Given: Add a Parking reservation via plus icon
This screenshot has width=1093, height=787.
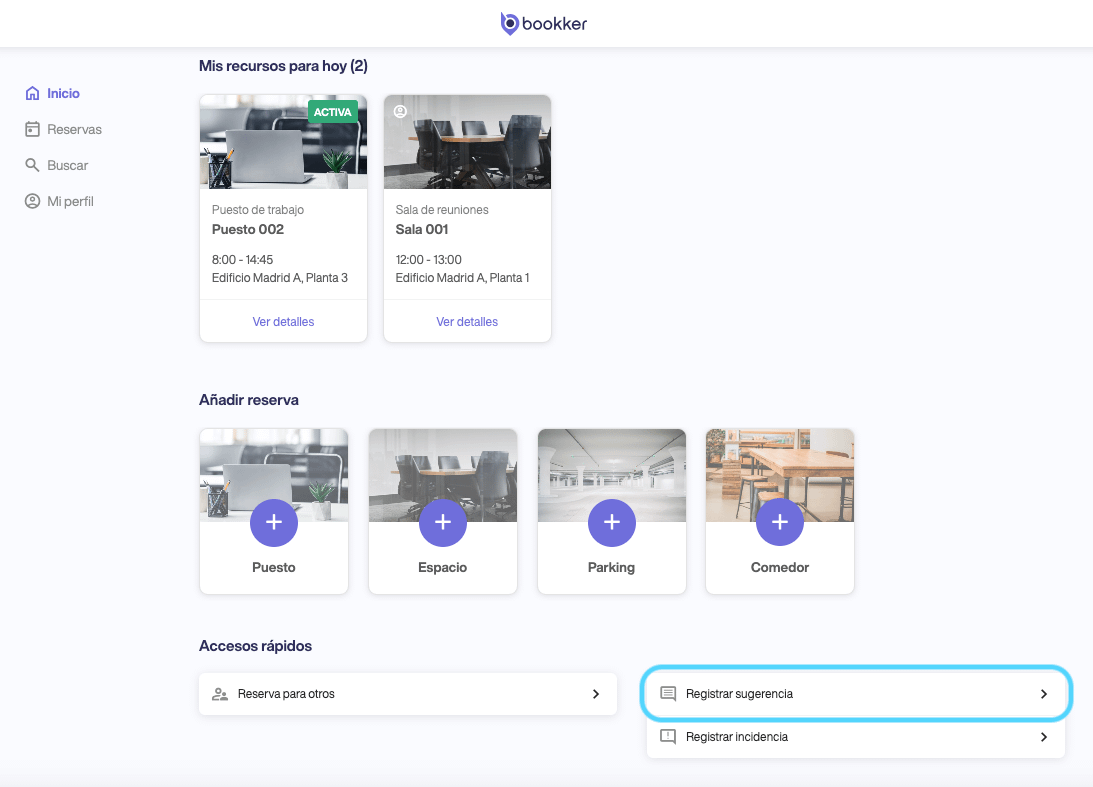Looking at the screenshot, I should [611, 522].
